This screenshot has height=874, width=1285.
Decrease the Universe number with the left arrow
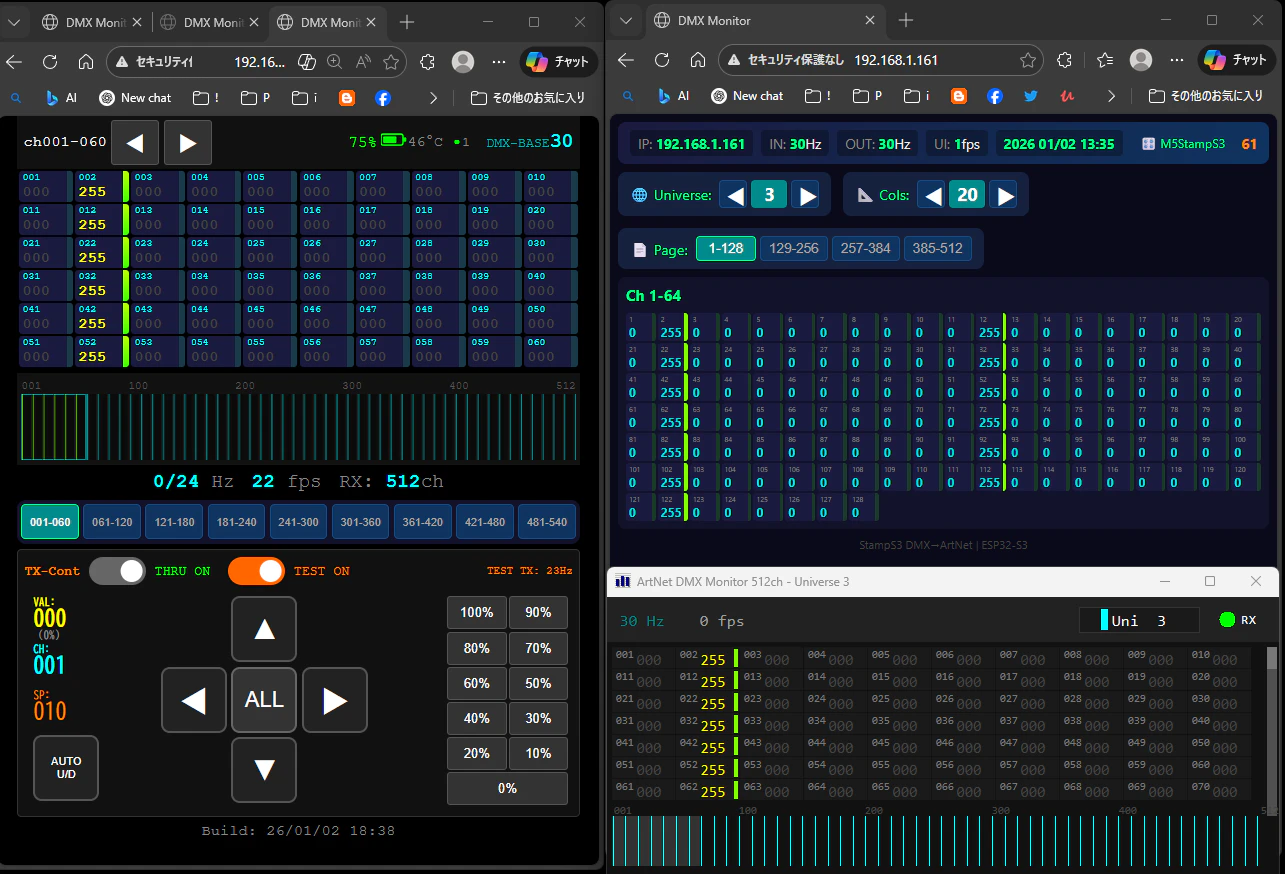pos(735,195)
